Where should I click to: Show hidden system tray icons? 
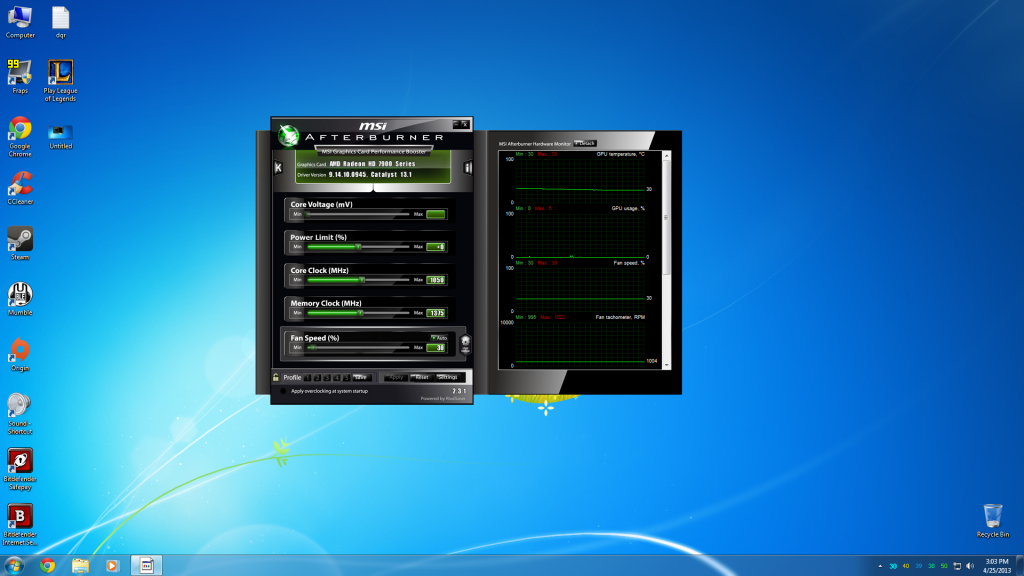point(880,566)
